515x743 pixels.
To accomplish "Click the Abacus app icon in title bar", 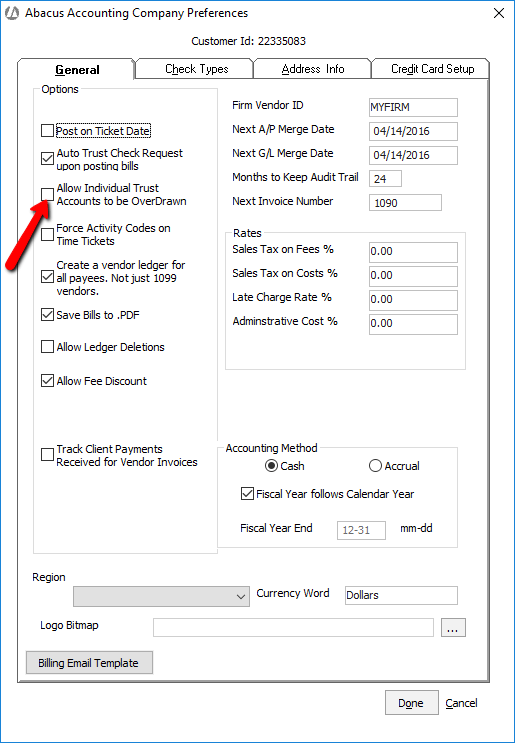I will pos(11,13).
